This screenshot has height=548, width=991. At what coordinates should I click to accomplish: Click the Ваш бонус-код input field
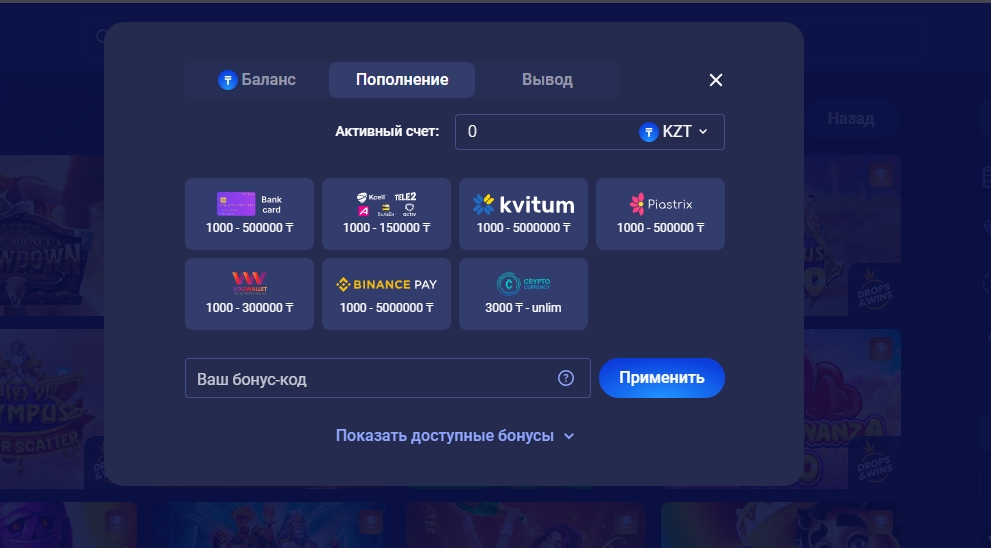point(370,378)
